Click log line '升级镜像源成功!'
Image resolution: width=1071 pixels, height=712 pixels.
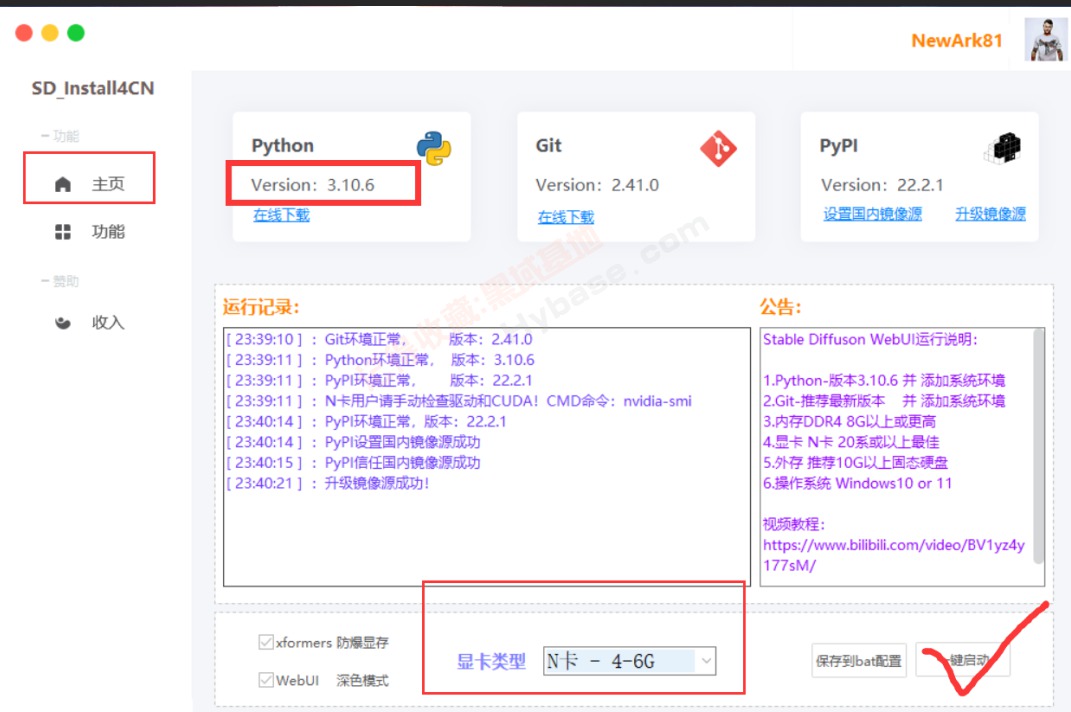coord(328,483)
